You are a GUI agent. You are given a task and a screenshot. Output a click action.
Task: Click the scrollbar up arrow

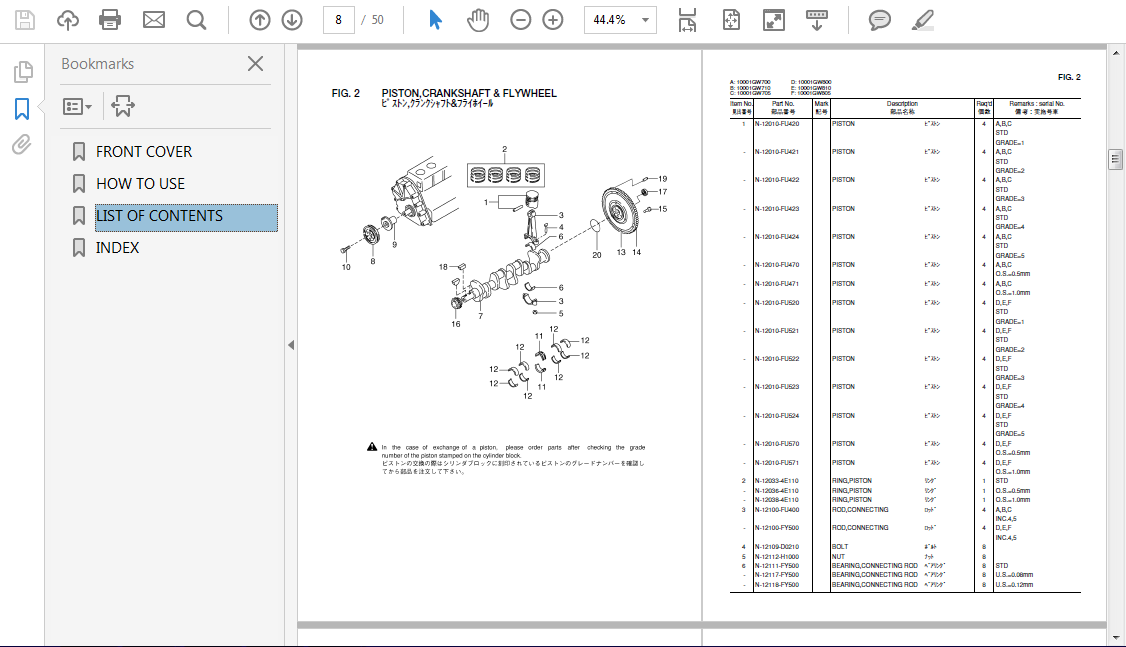click(1115, 53)
